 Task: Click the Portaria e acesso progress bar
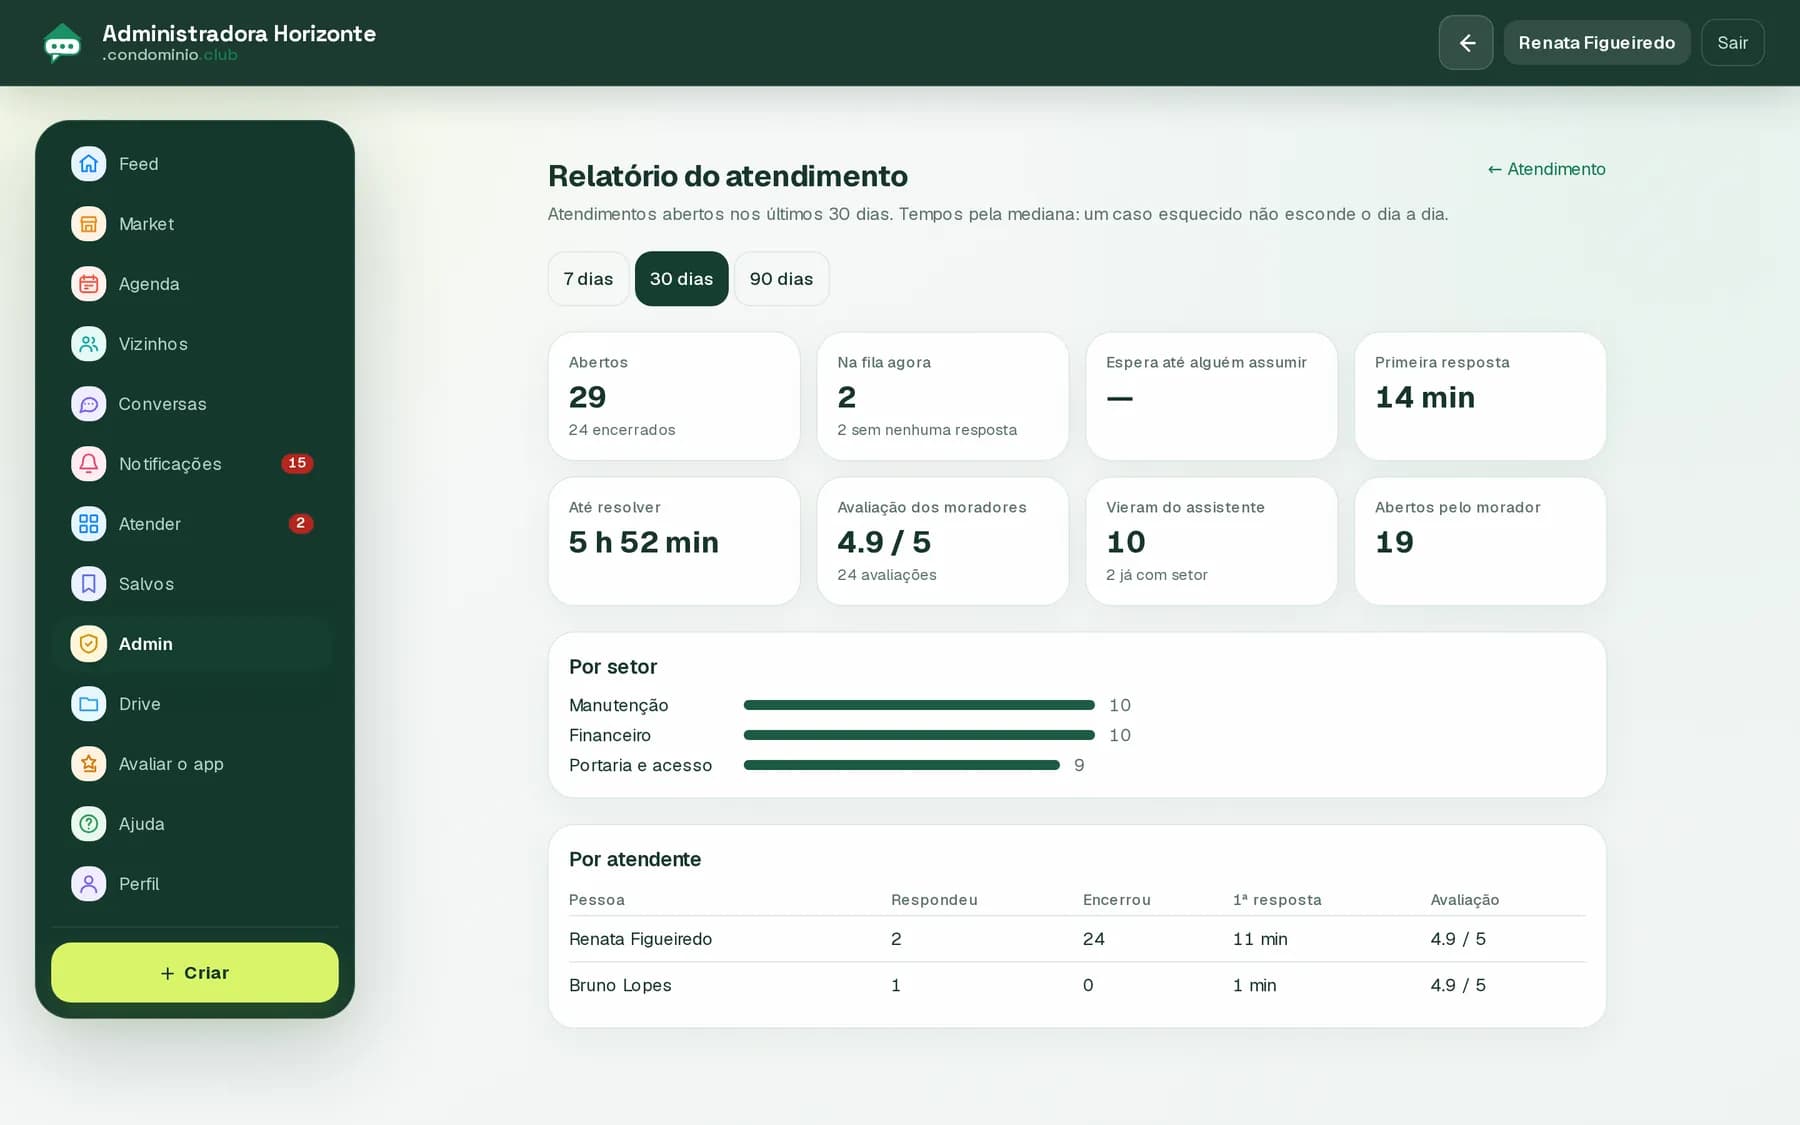(x=902, y=765)
